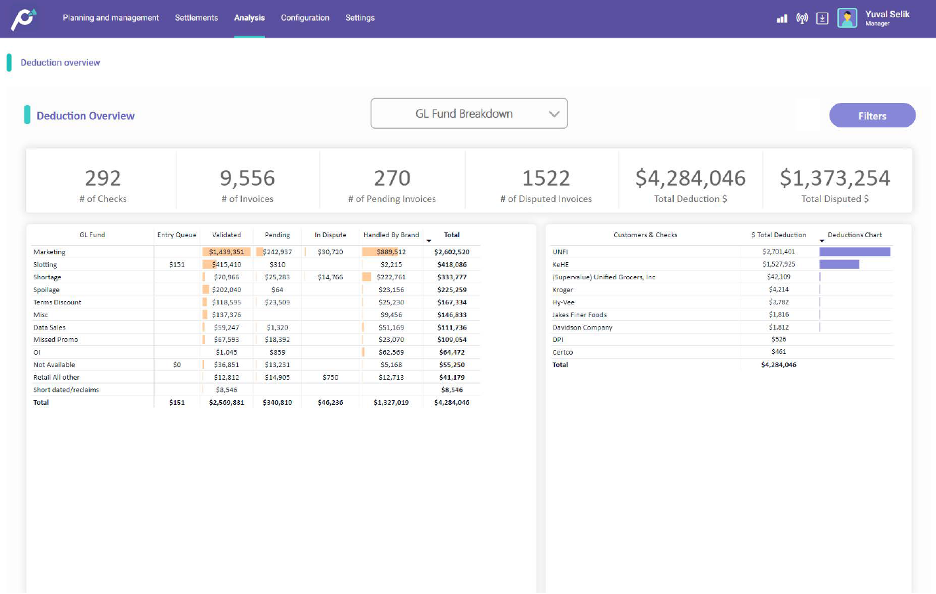The width and height of the screenshot is (936, 594).
Task: Open the bar chart icon in header
Action: point(782,19)
